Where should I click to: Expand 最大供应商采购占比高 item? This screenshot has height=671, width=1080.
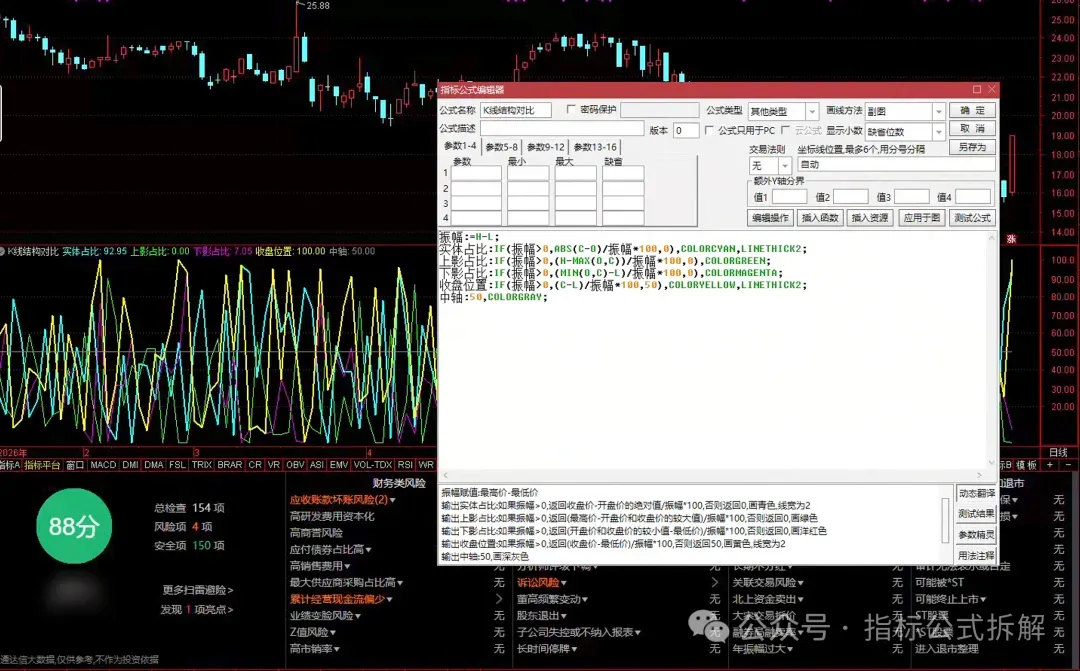400,583
